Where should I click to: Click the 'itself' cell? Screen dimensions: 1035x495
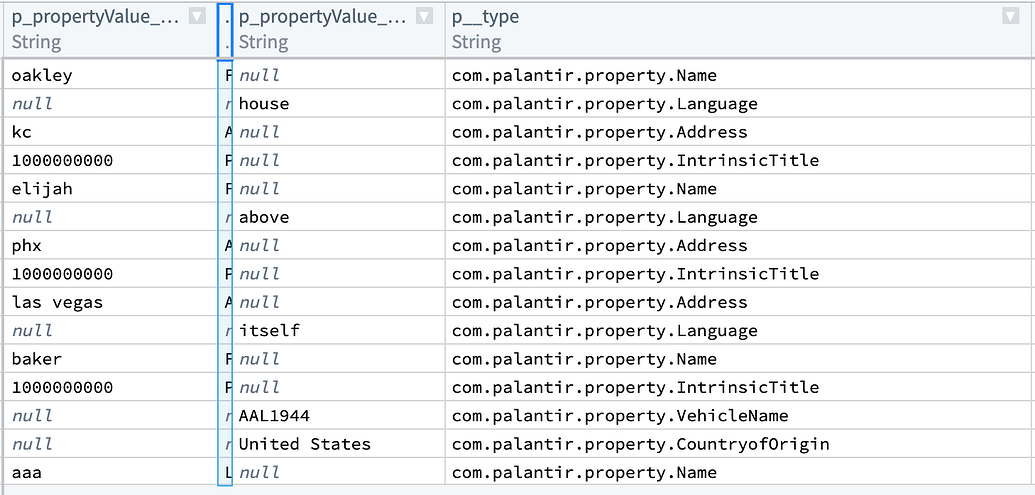pyautogui.click(x=269, y=330)
